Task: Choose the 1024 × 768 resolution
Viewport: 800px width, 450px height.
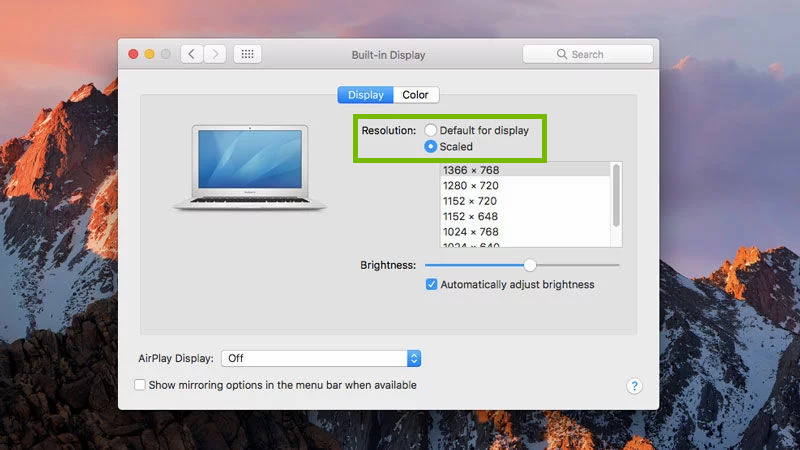Action: click(525, 232)
